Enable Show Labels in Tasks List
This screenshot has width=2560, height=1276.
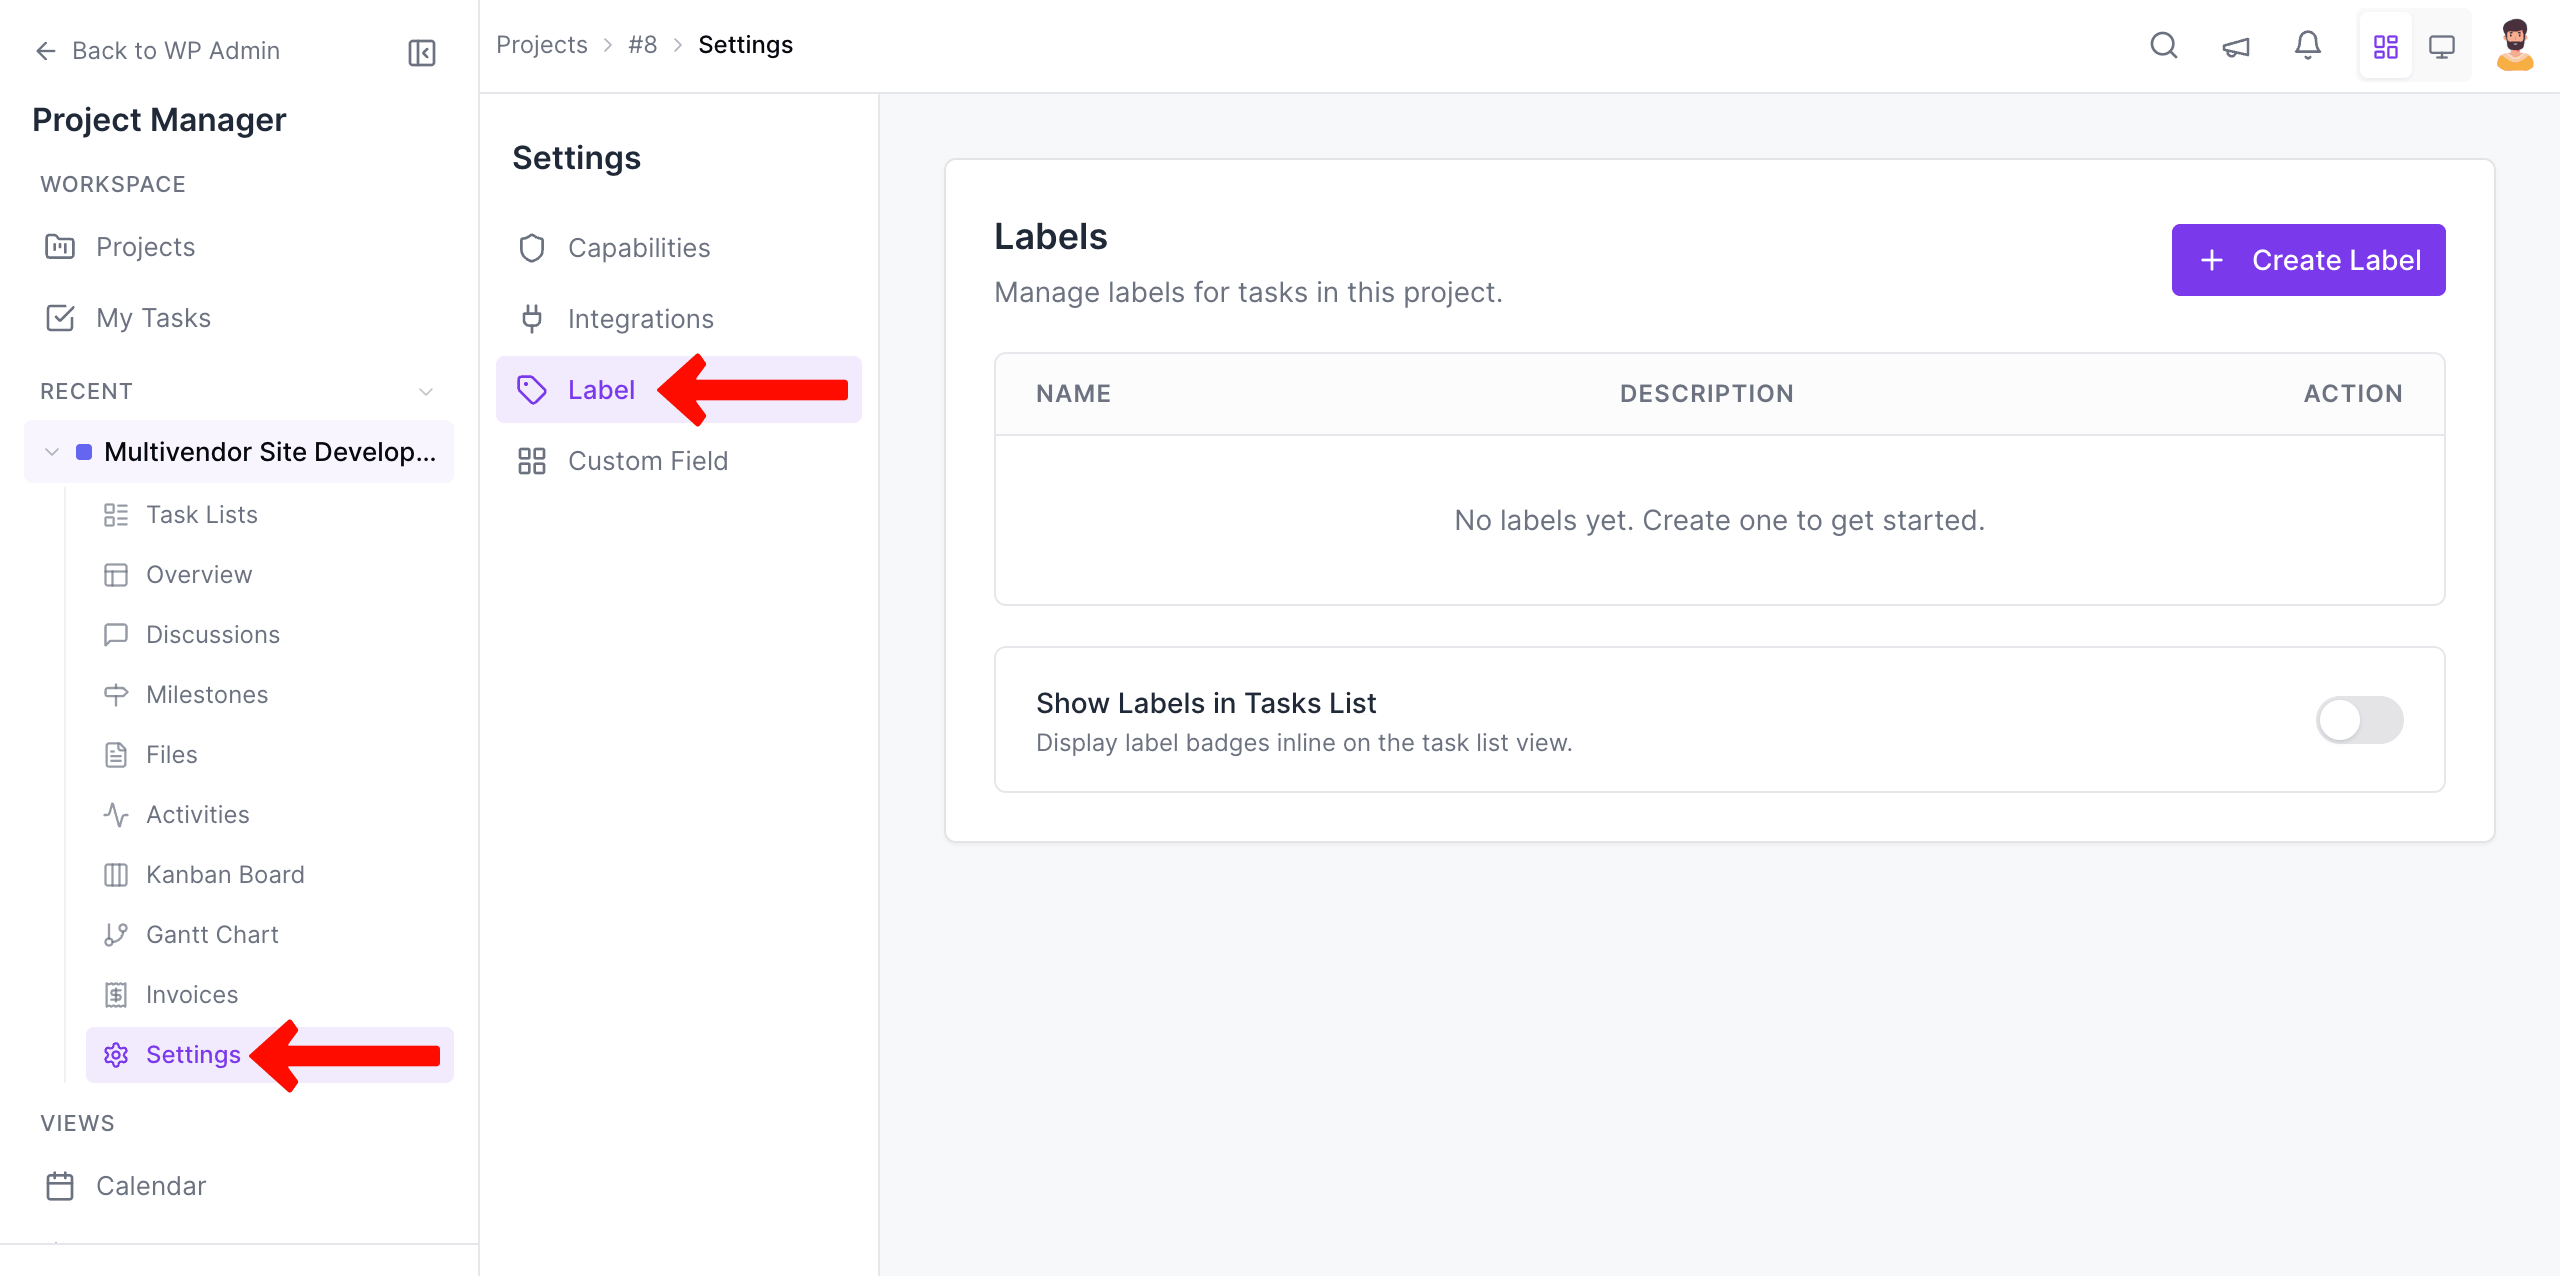pos(2359,719)
